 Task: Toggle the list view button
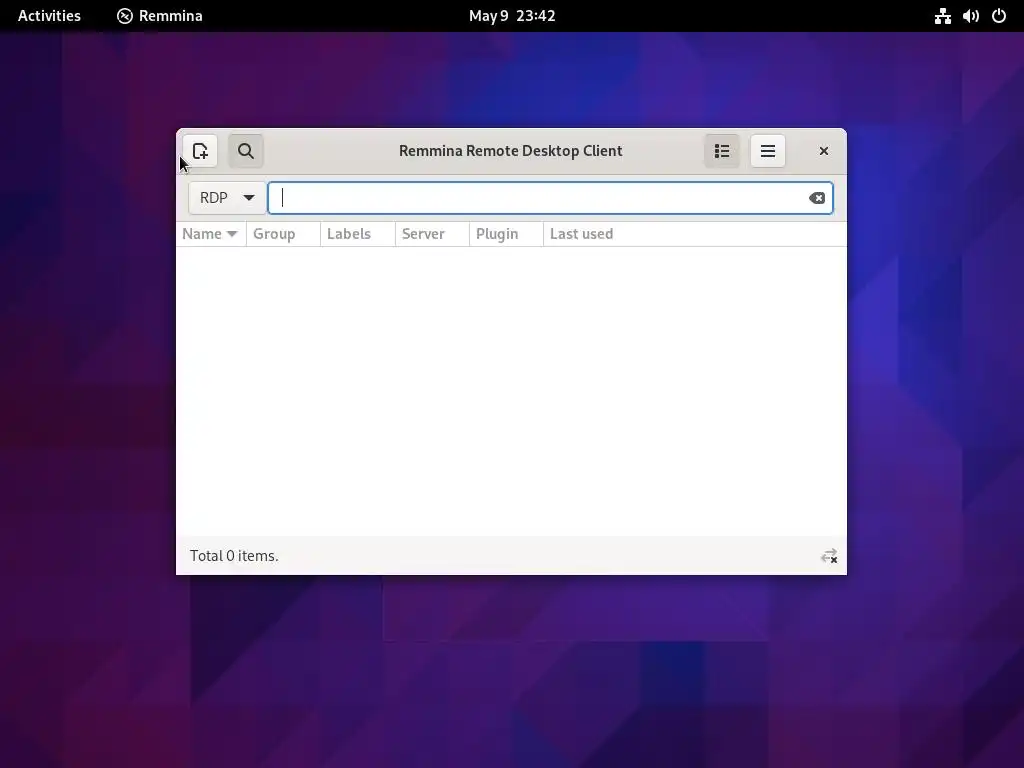click(x=722, y=151)
